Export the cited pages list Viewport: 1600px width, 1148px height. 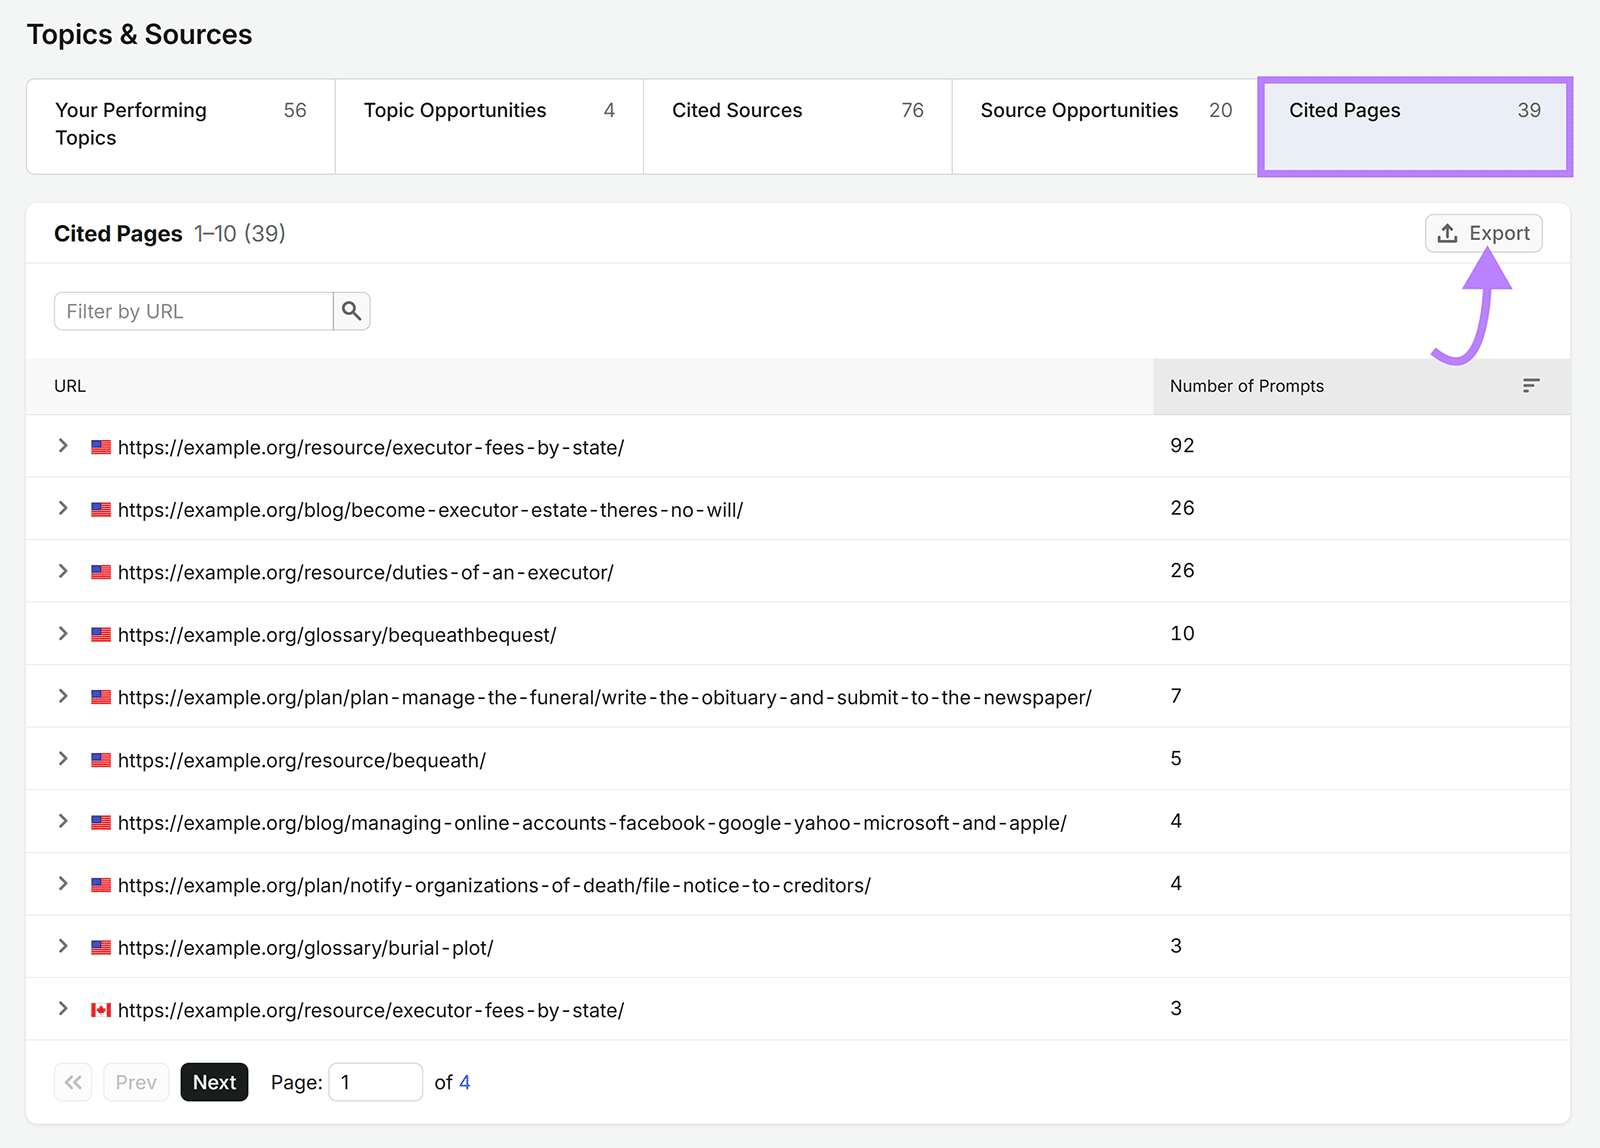[x=1484, y=233]
